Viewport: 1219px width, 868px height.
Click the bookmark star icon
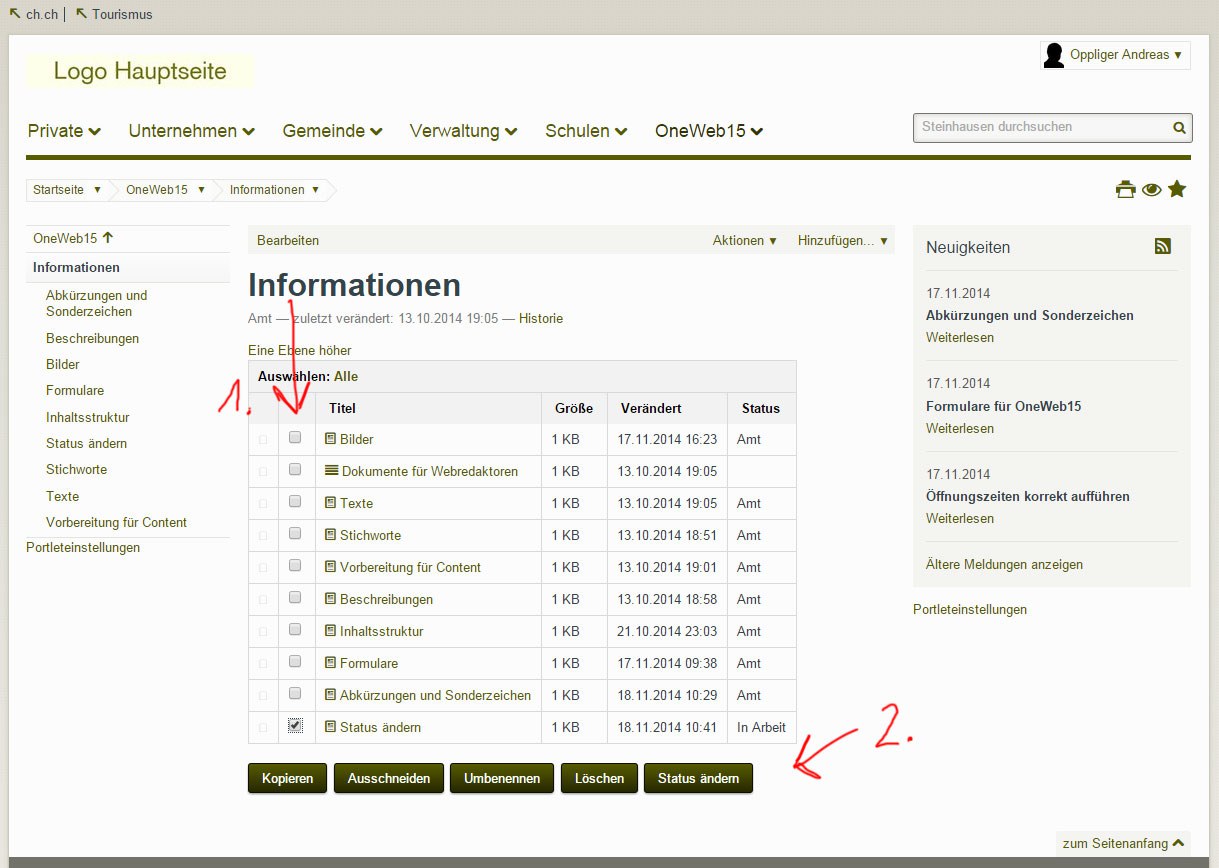tap(1177, 188)
